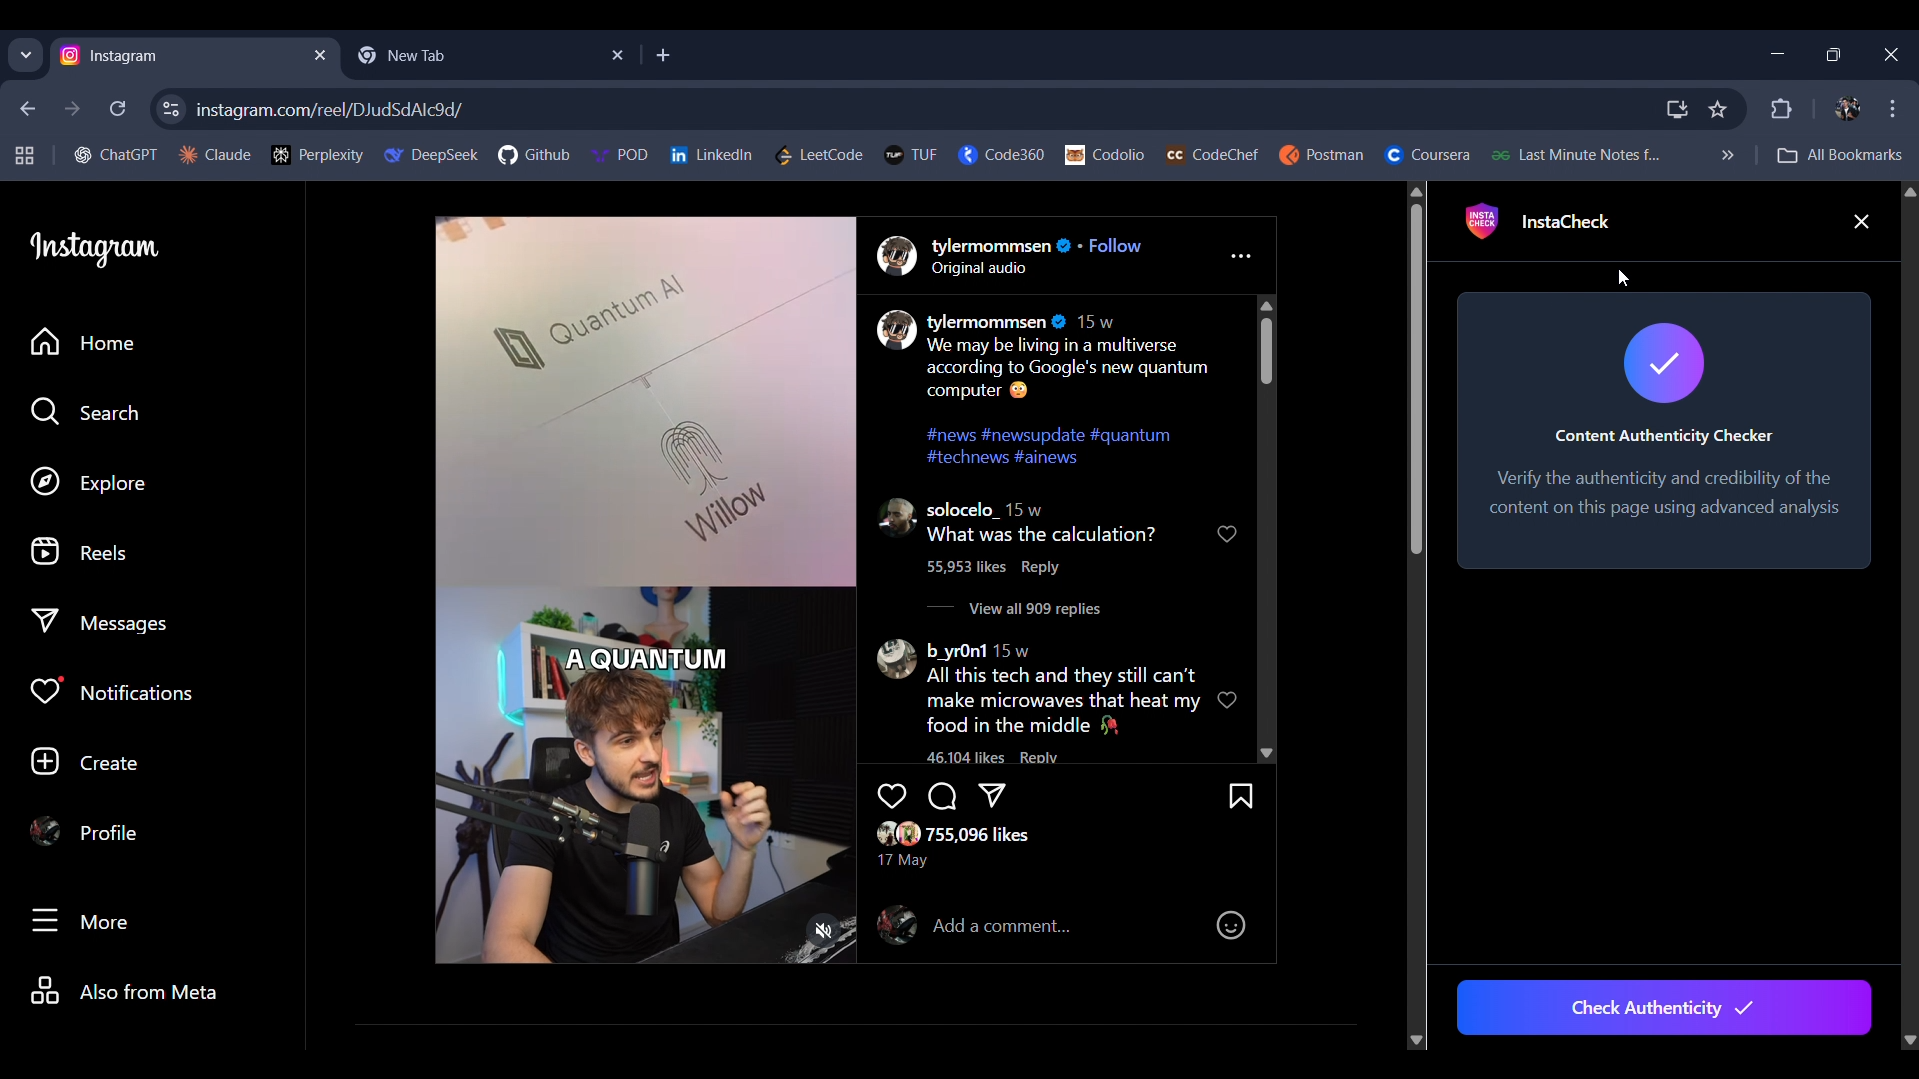
Task: Open the Original audio link
Action: click(978, 269)
